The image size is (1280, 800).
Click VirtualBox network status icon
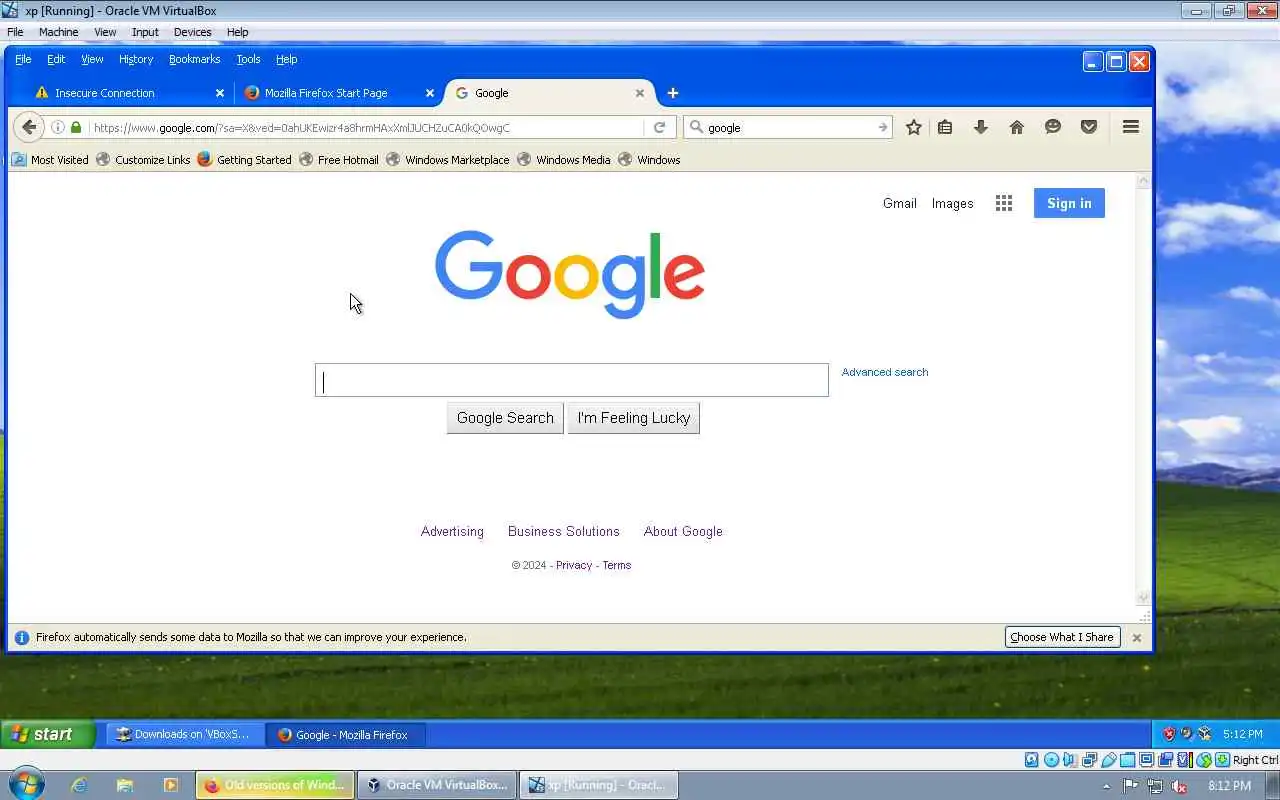pos(1089,760)
